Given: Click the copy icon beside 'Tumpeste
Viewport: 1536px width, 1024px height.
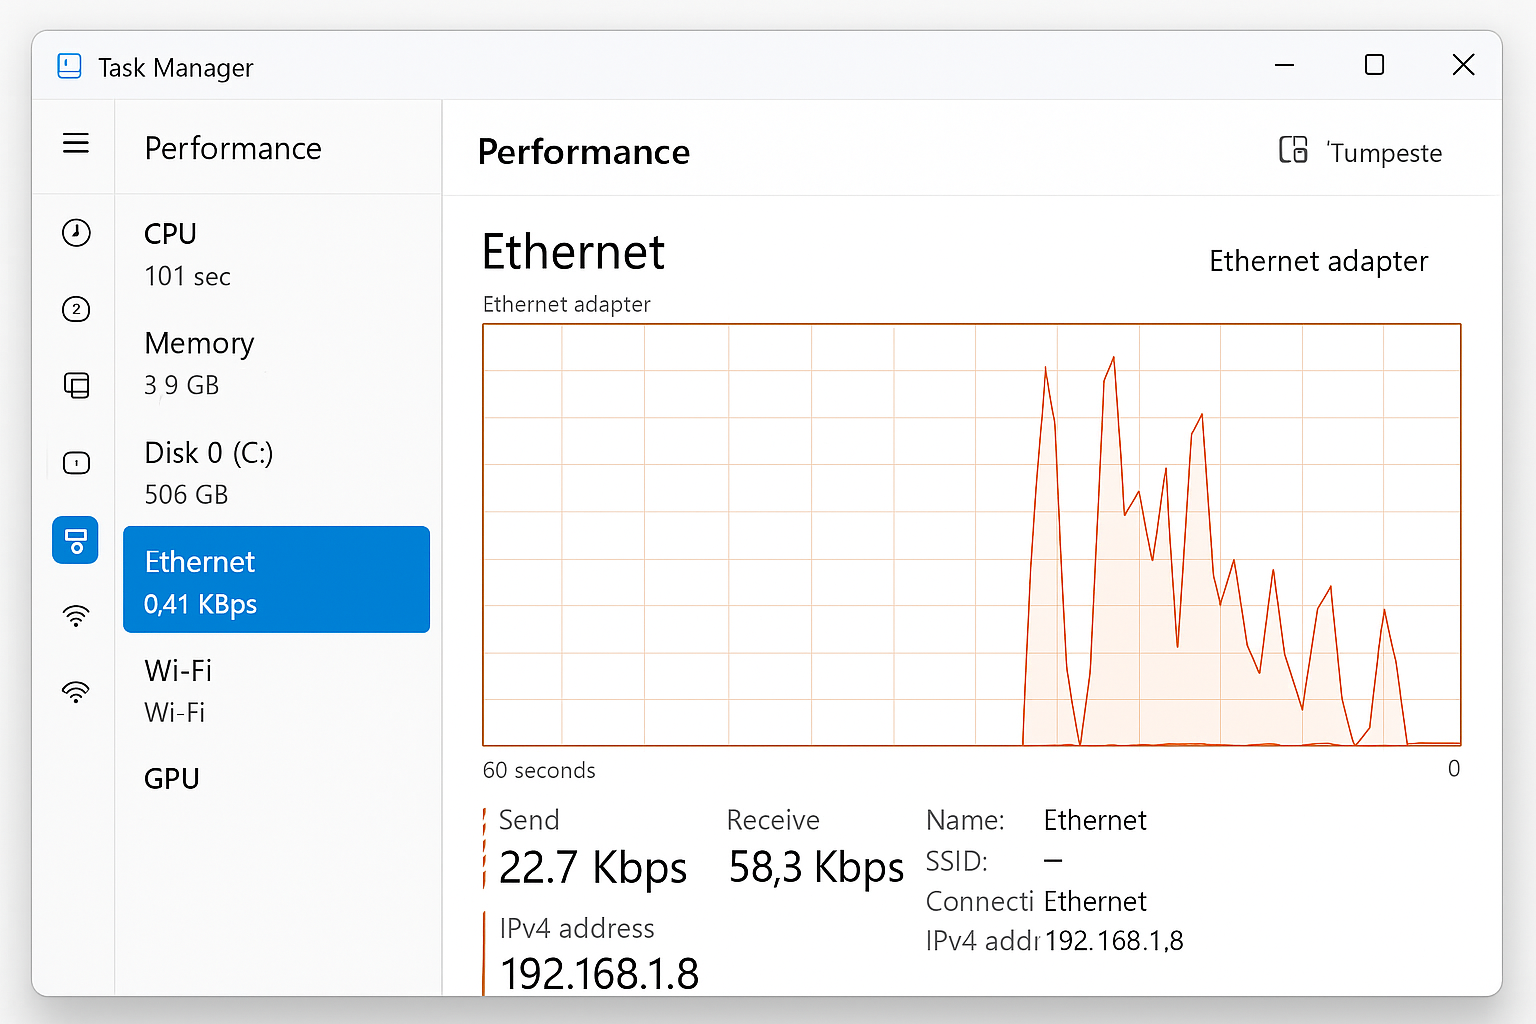Looking at the screenshot, I should click(x=1294, y=150).
